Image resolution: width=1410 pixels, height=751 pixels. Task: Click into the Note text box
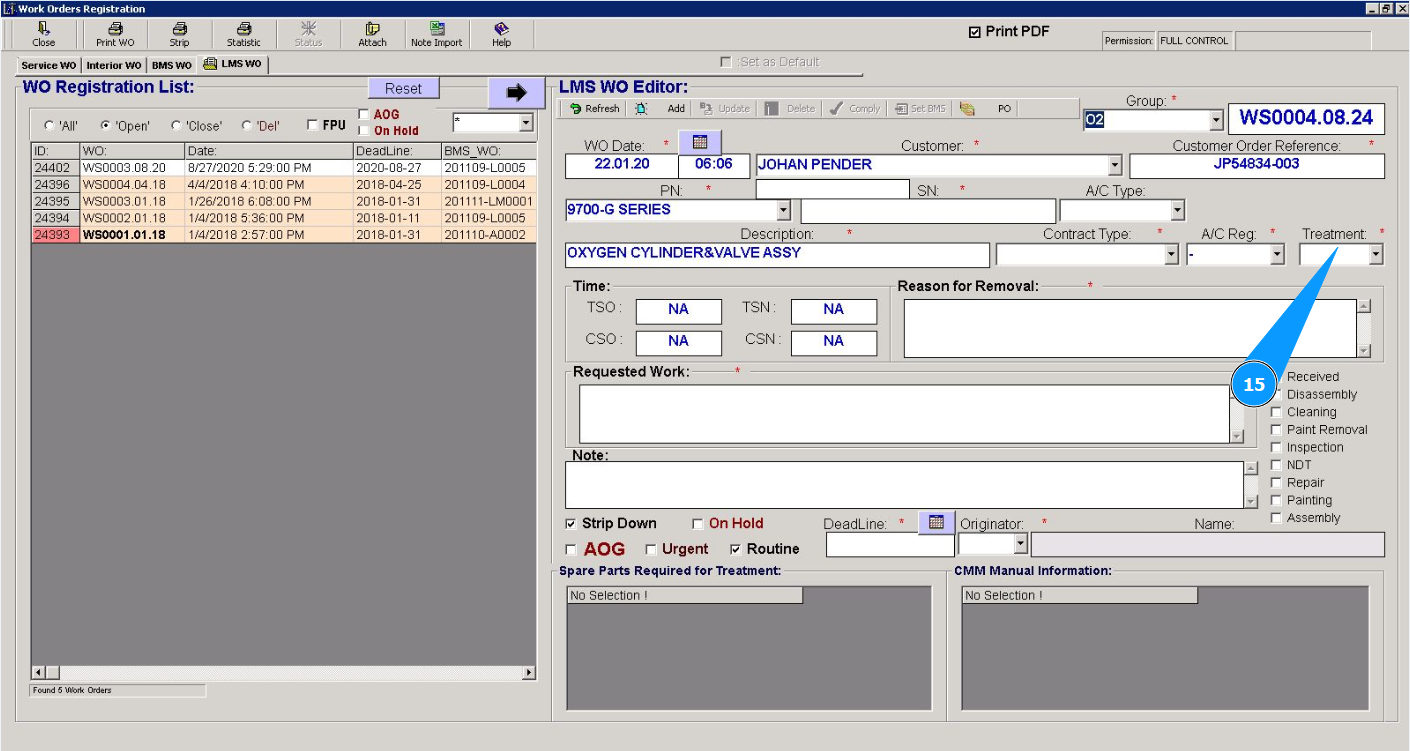pyautogui.click(x=904, y=484)
